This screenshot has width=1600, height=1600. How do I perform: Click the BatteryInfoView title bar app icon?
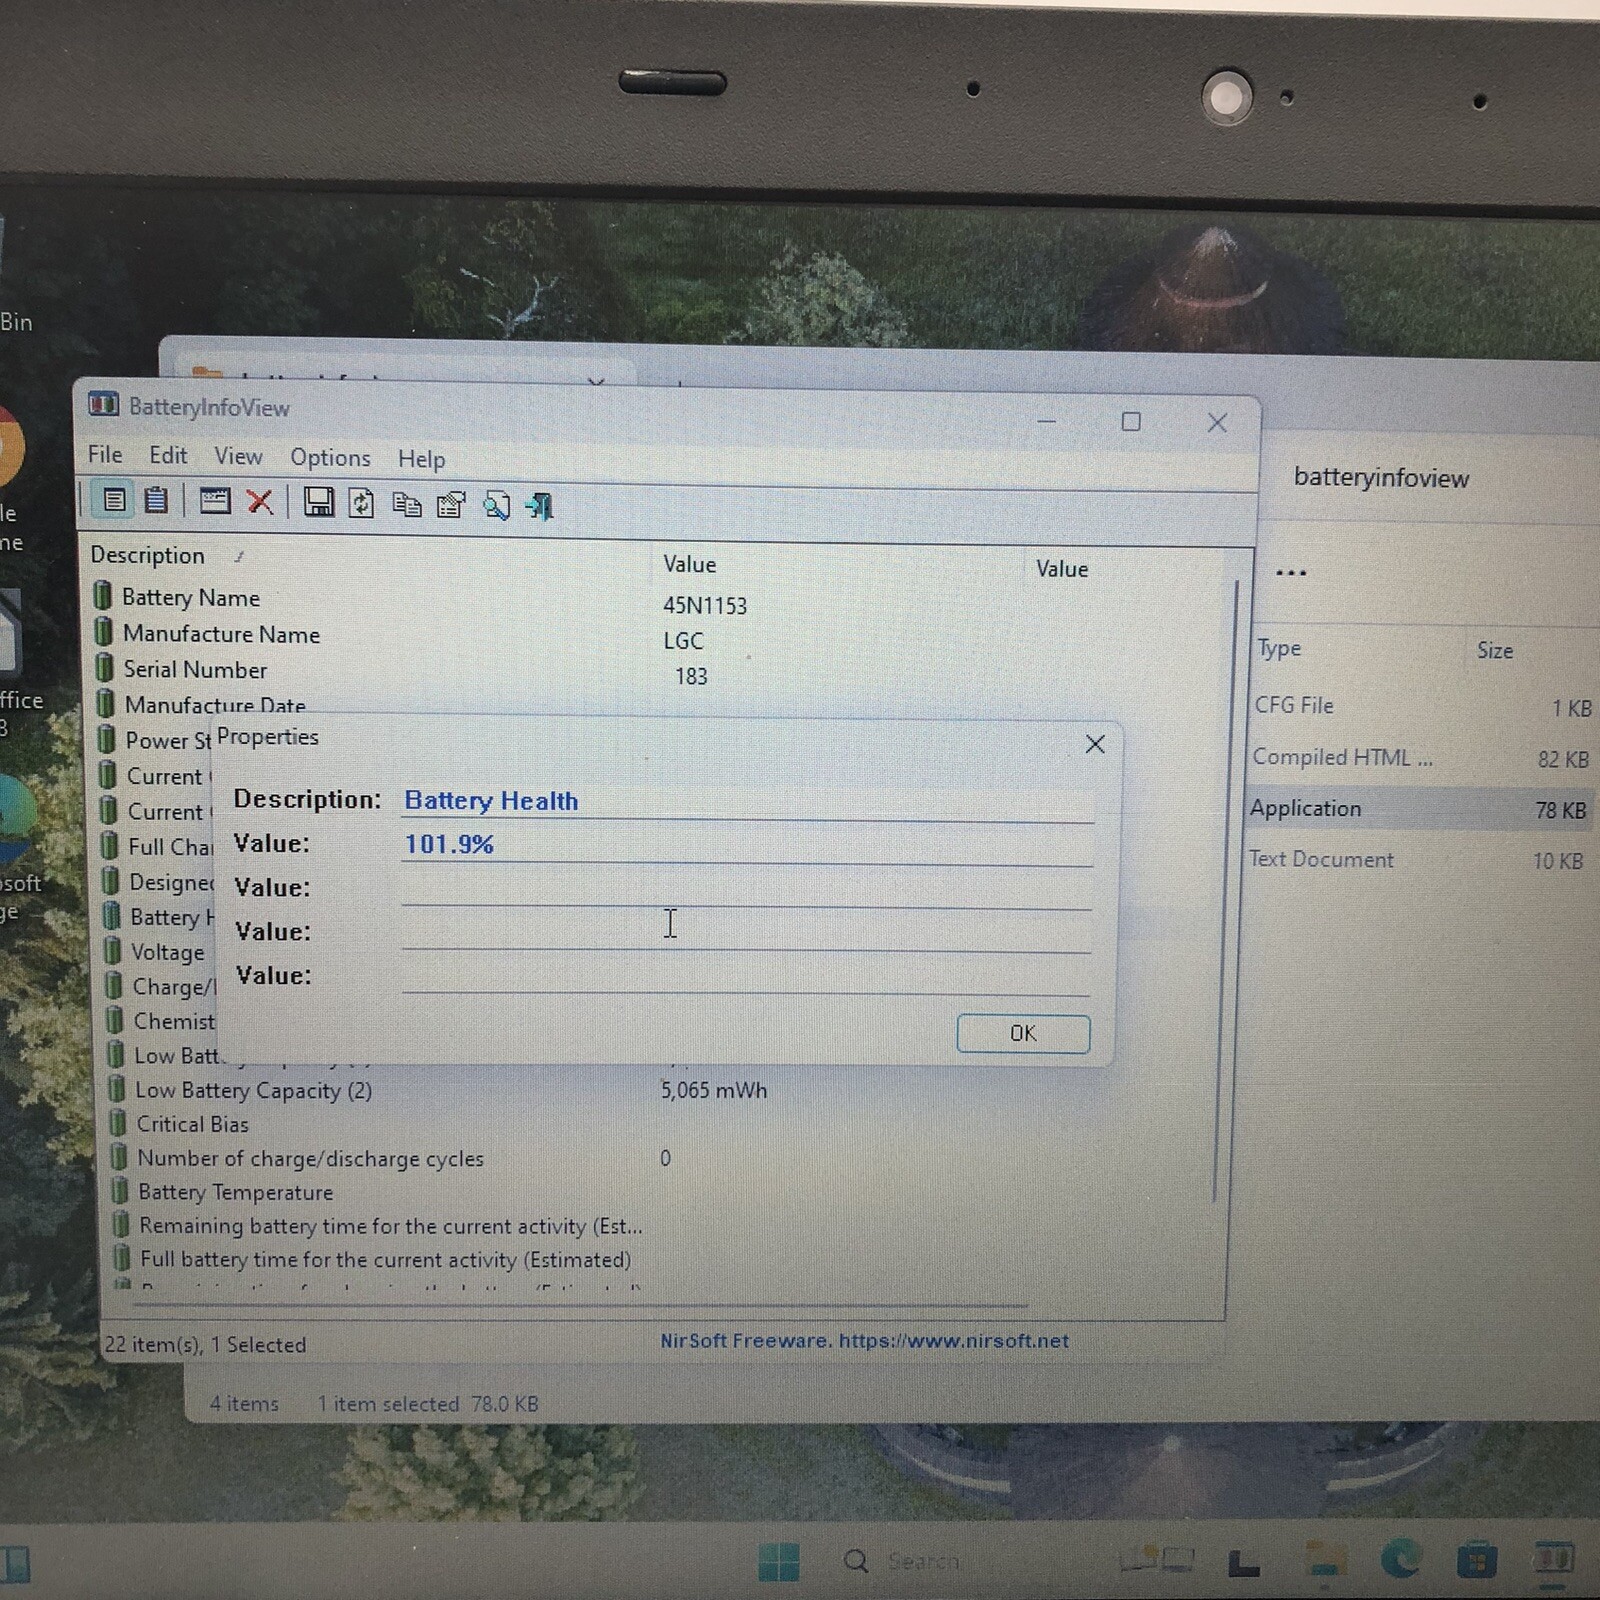pyautogui.click(x=103, y=404)
